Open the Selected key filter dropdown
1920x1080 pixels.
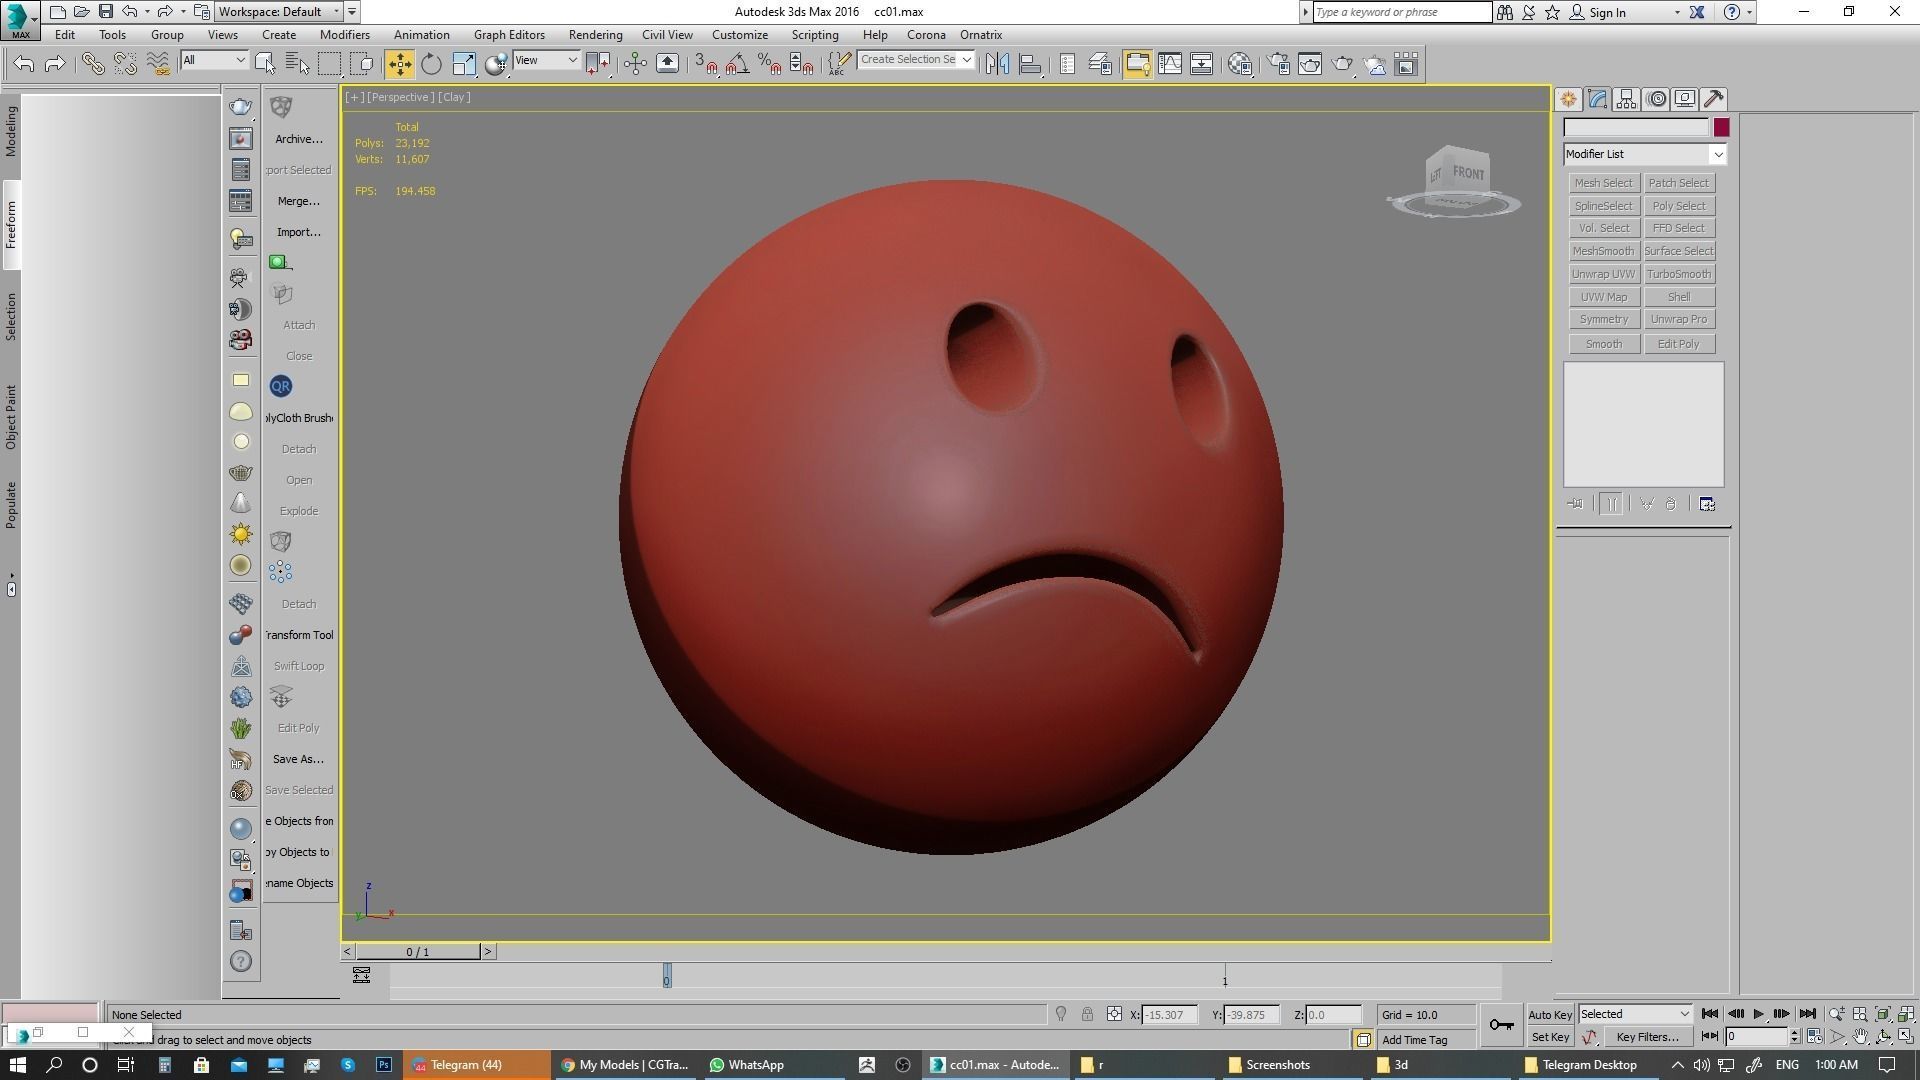click(x=1635, y=1014)
